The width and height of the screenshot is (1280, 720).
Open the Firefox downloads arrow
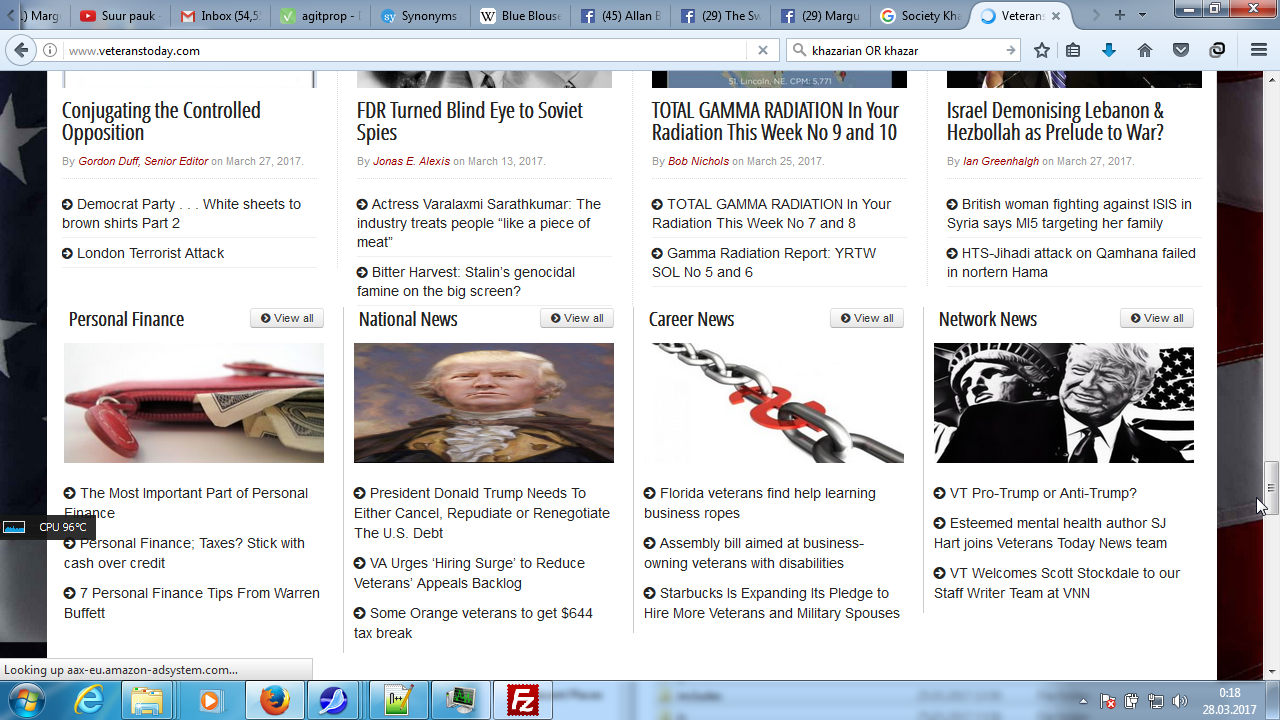click(1109, 50)
